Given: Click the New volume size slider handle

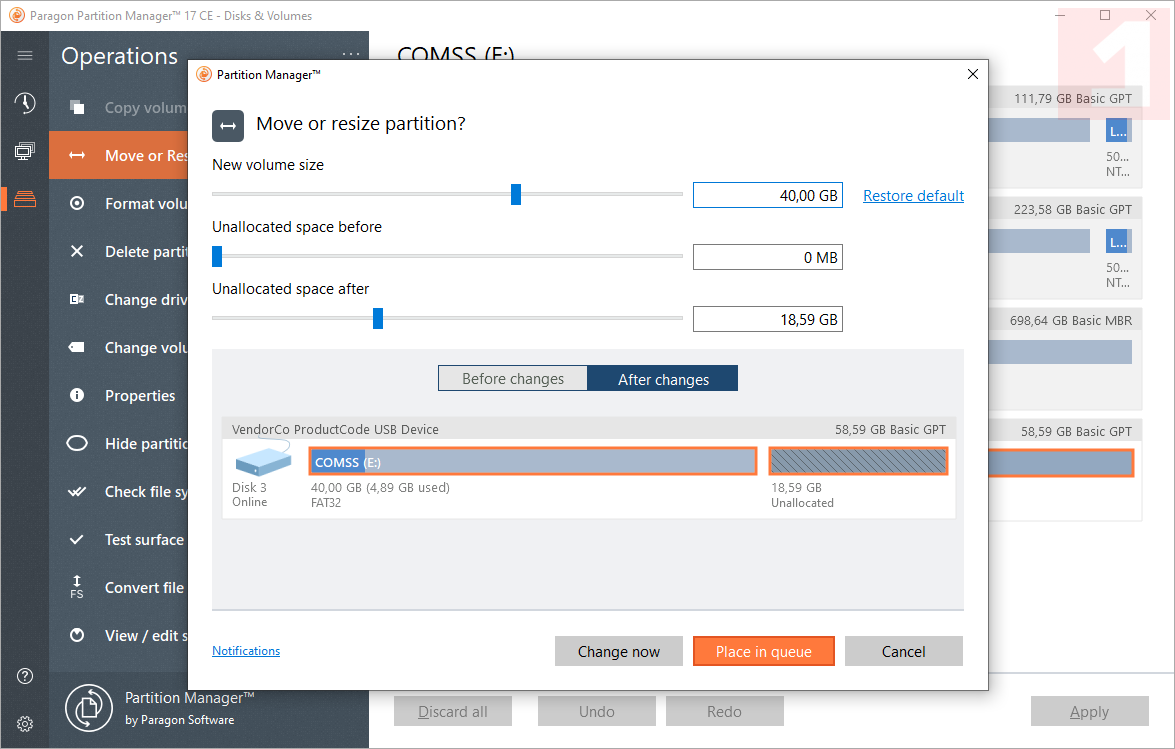Looking at the screenshot, I should pyautogui.click(x=516, y=194).
